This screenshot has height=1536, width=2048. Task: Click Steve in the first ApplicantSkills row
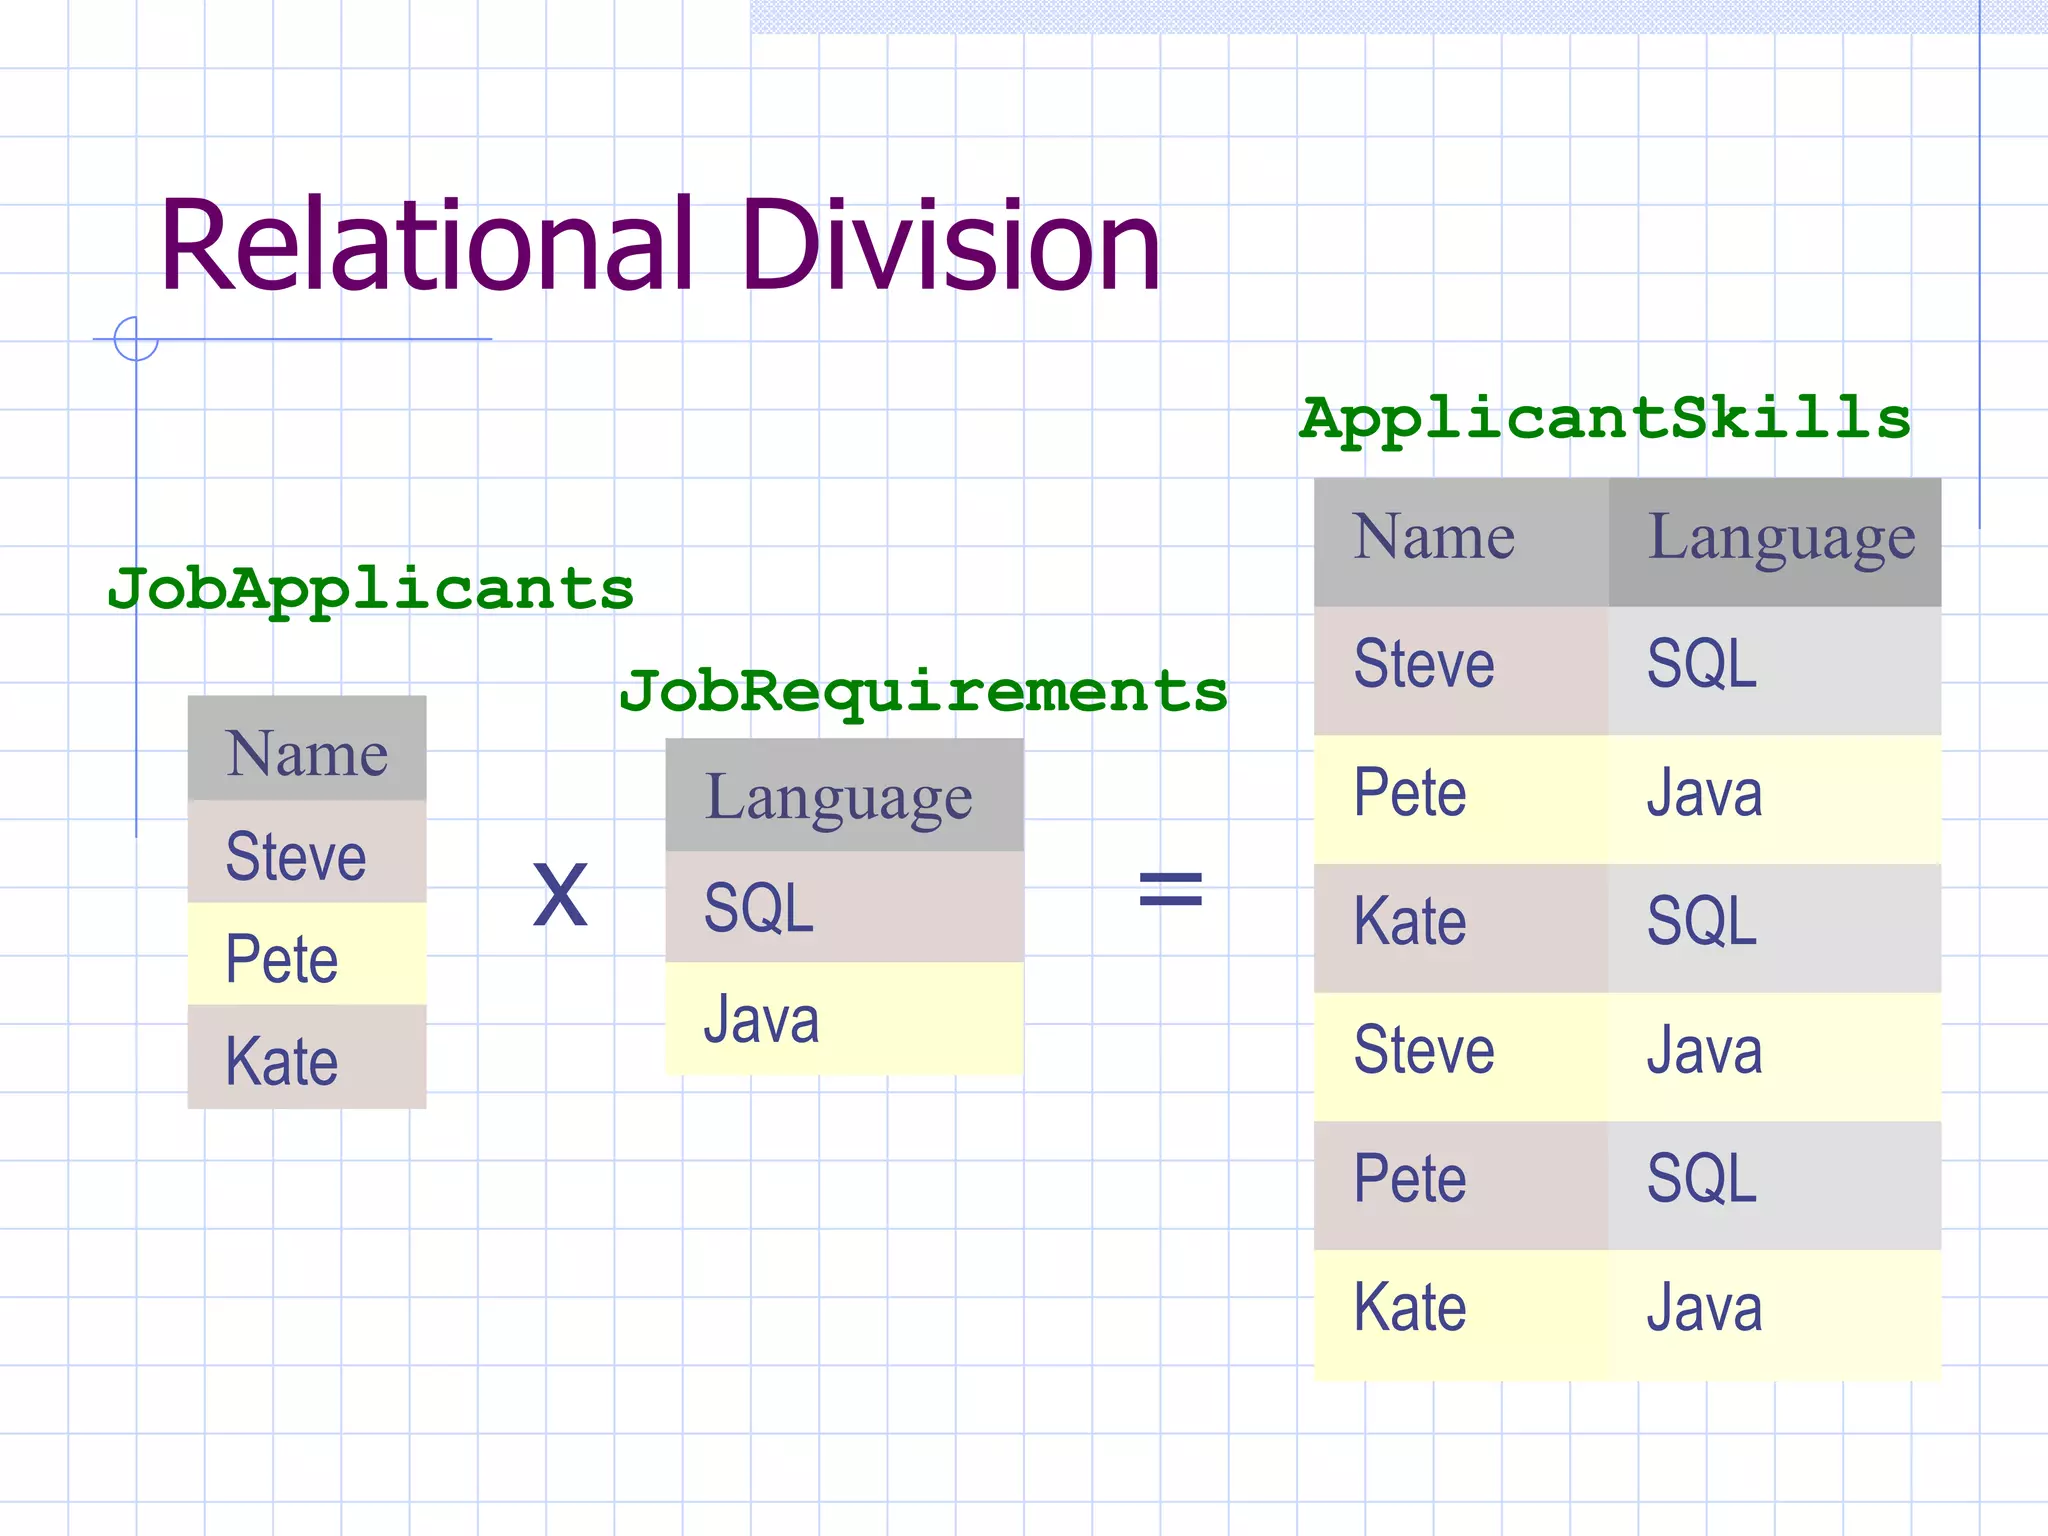tap(1462, 671)
